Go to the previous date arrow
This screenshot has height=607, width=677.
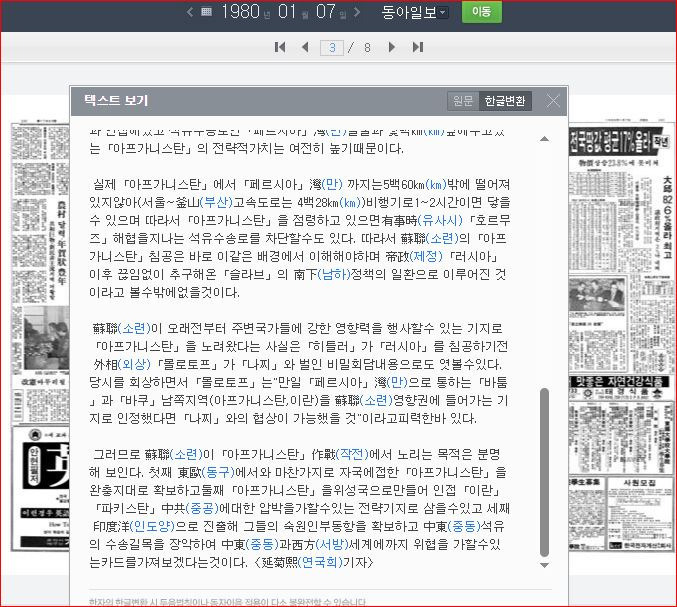[190, 12]
